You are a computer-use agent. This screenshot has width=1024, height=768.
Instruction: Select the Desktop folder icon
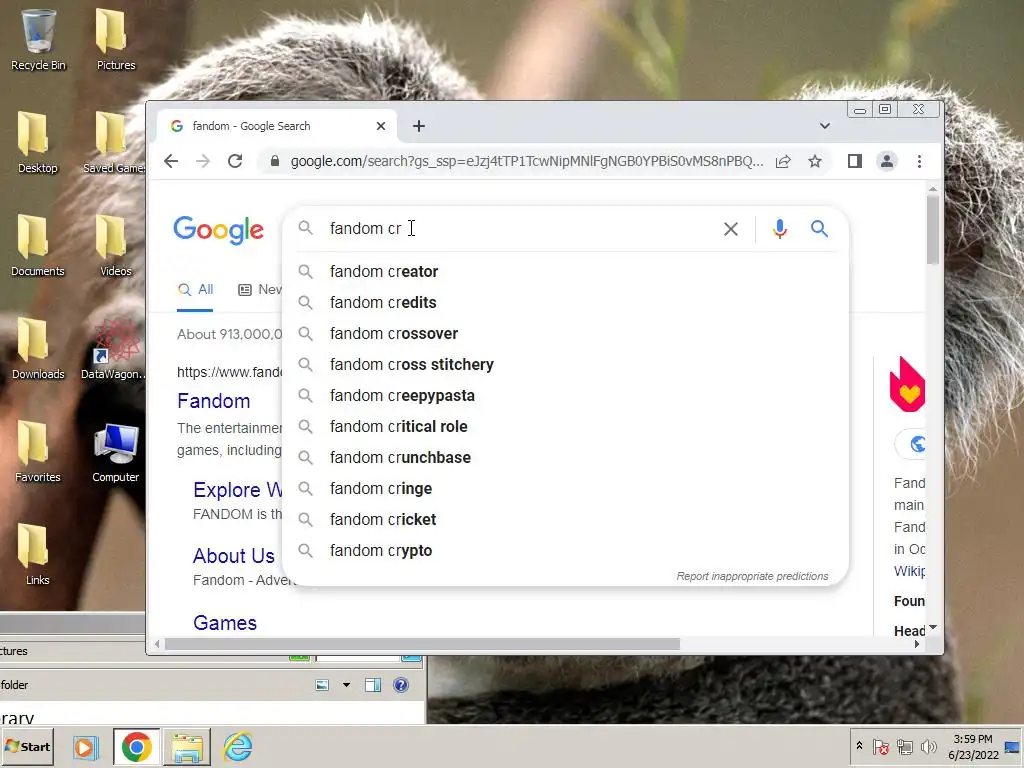coord(37,142)
